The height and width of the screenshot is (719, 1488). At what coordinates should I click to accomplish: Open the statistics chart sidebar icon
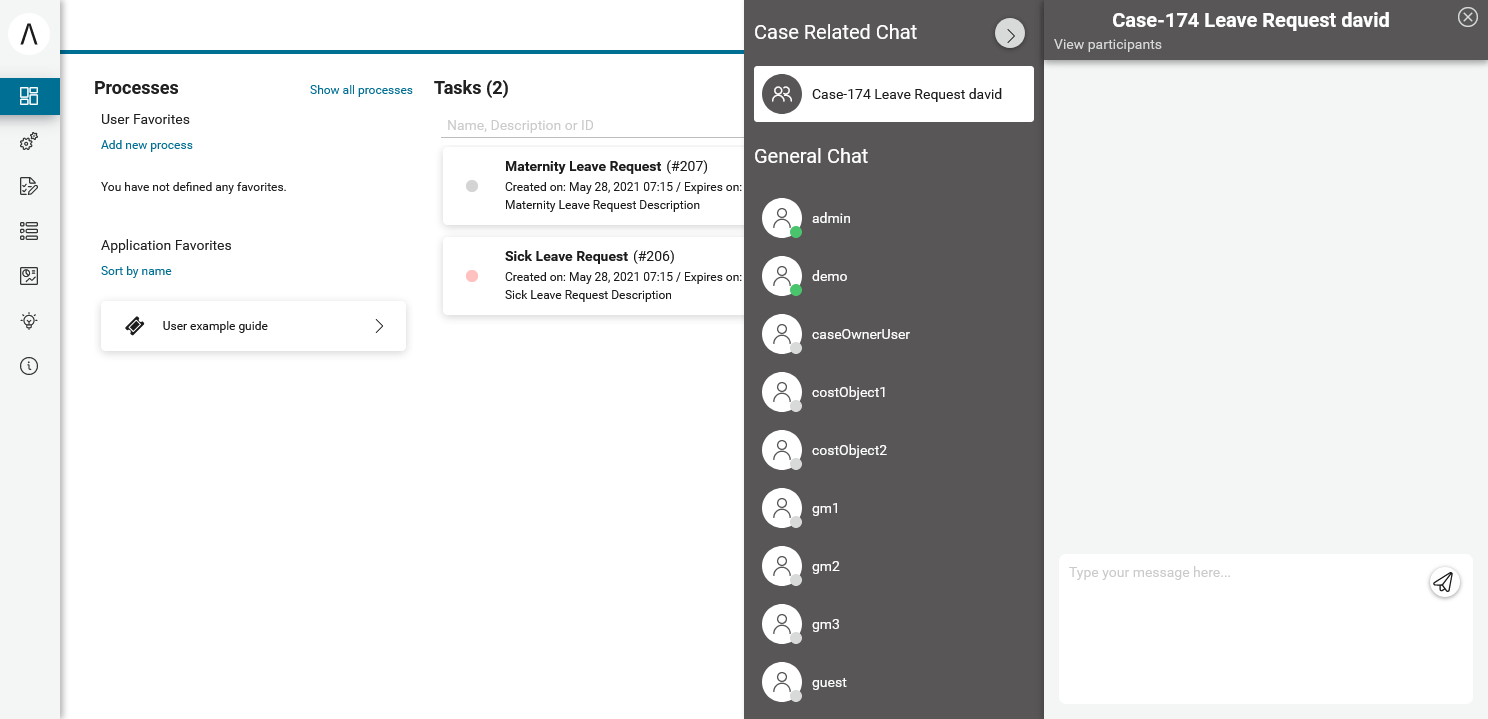29,276
